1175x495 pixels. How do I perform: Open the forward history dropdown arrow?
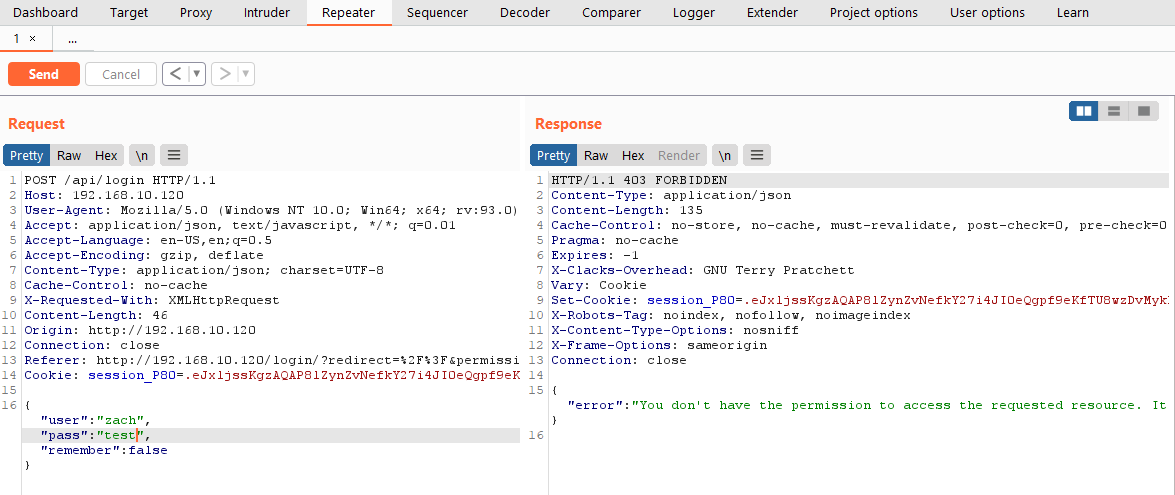(x=246, y=74)
